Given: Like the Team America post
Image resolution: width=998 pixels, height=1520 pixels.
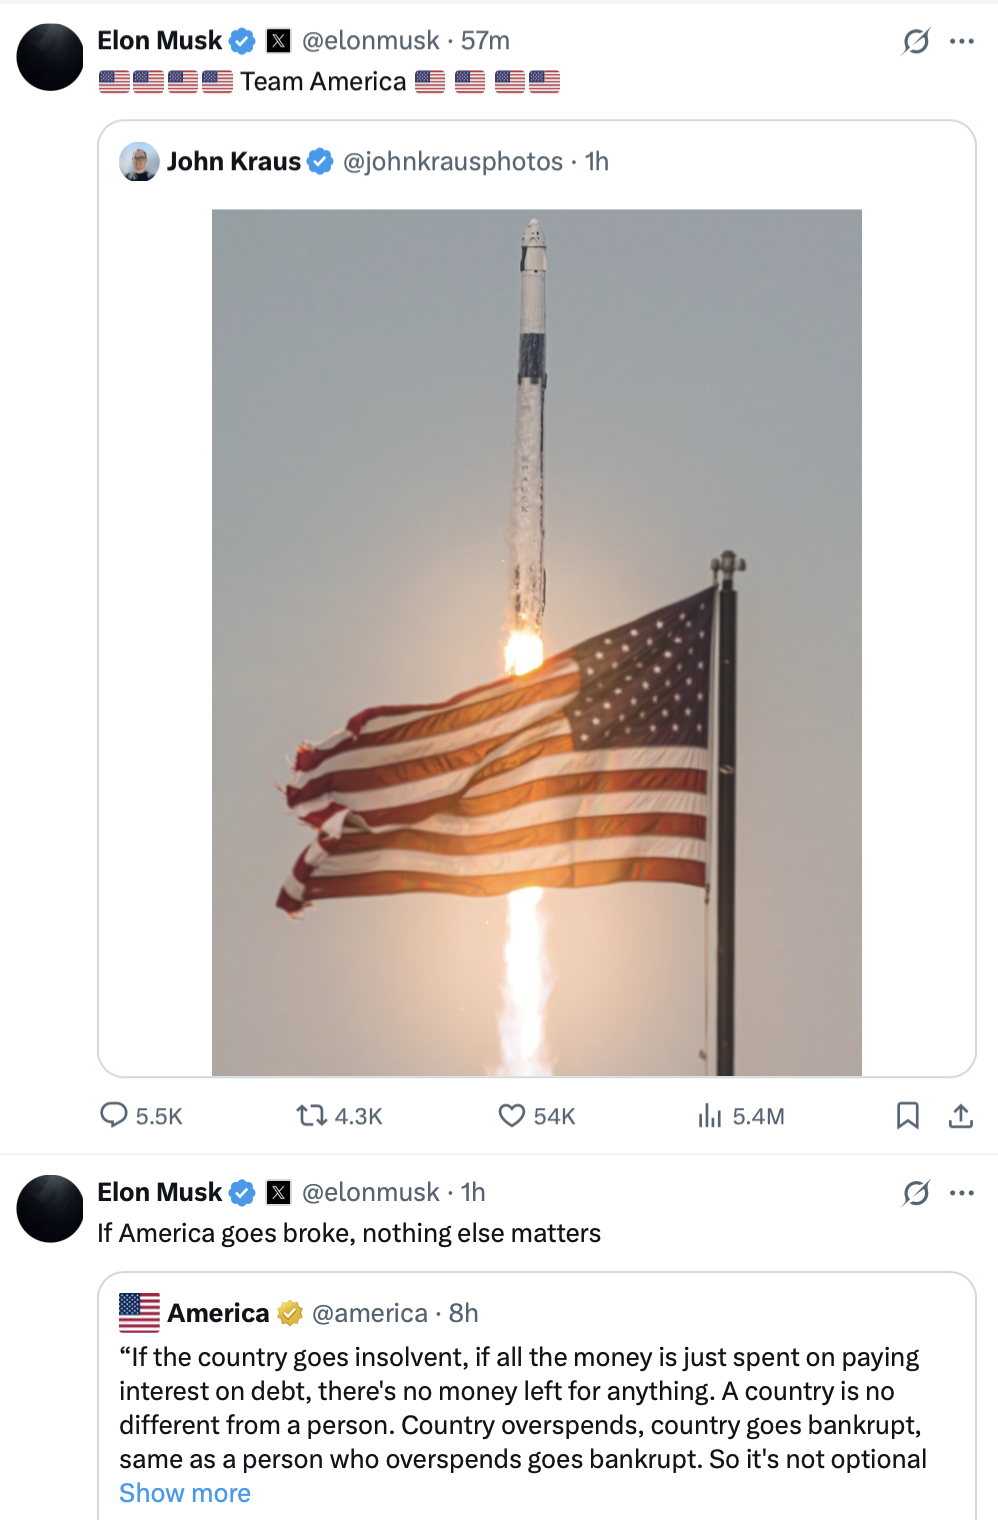Looking at the screenshot, I should coord(511,1115).
